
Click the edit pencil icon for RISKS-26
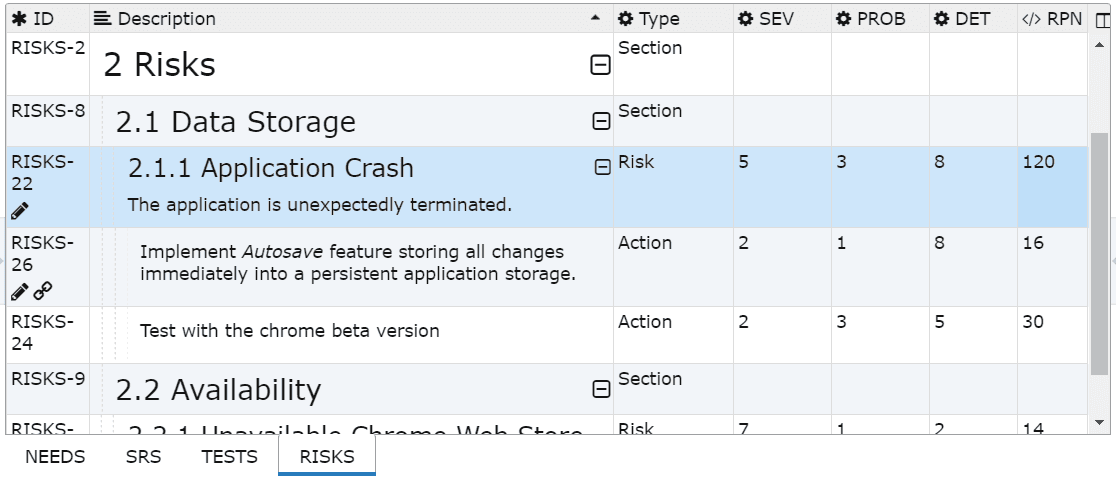pos(20,291)
